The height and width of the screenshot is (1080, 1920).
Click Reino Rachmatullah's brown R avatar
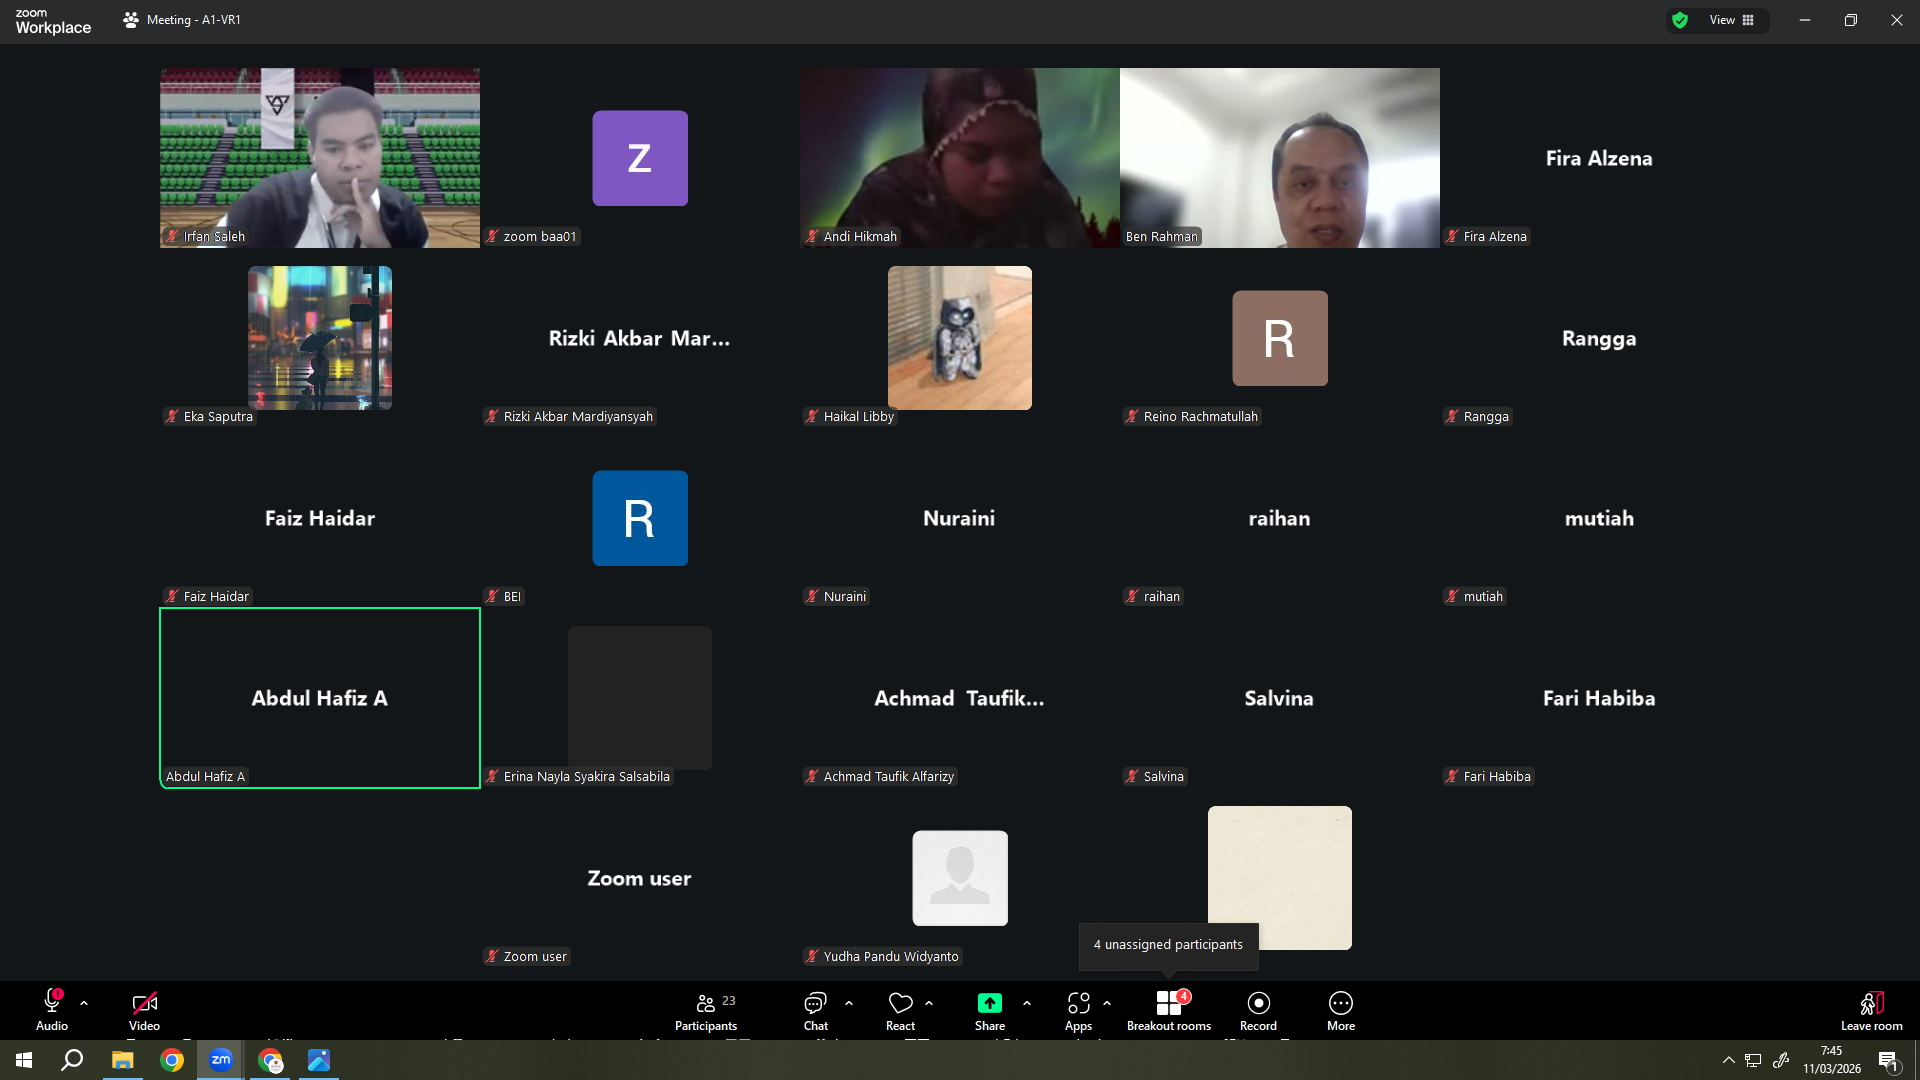click(x=1280, y=338)
